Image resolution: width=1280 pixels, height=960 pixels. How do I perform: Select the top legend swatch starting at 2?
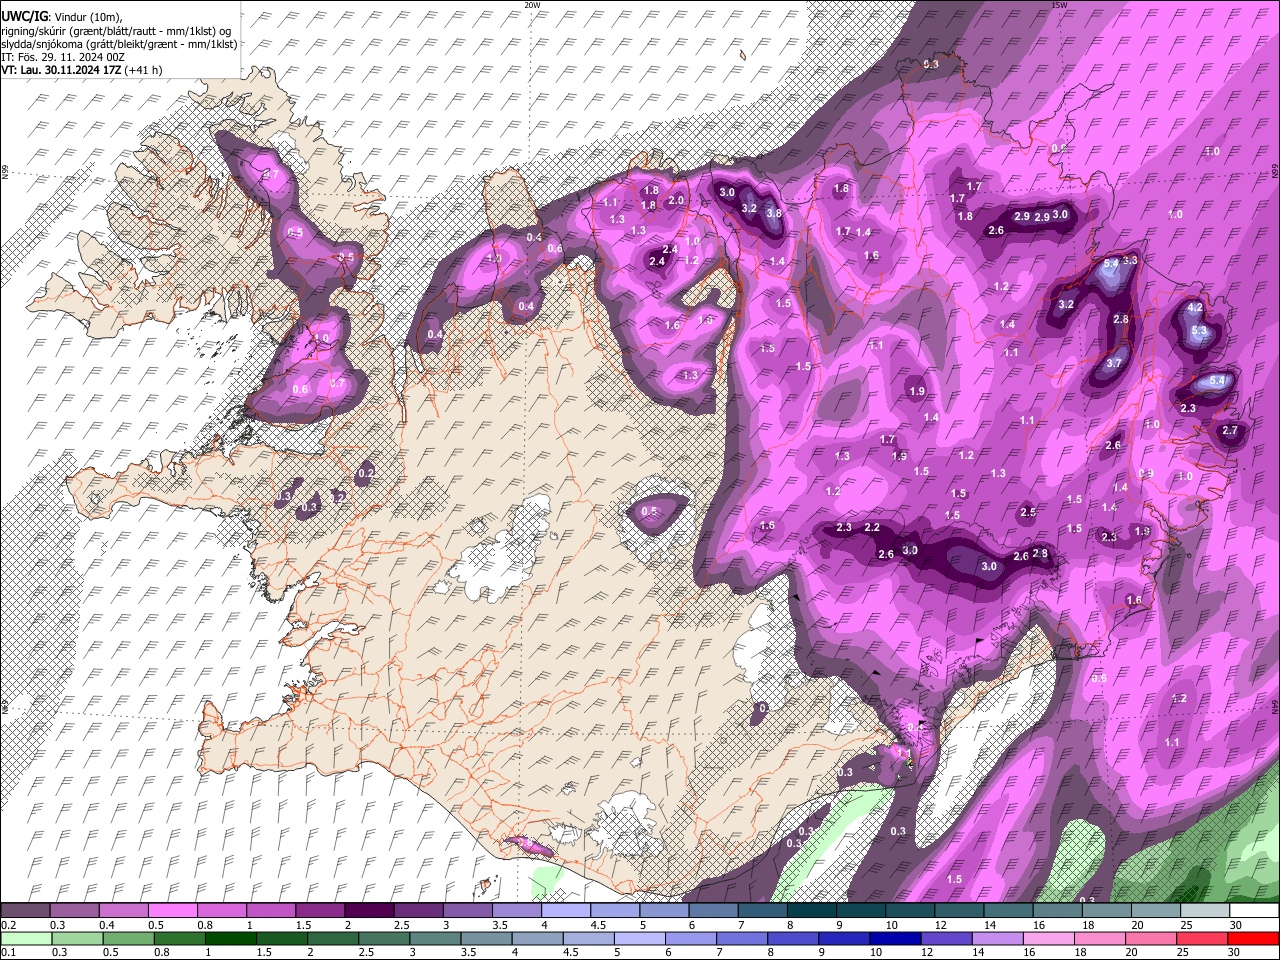click(369, 911)
